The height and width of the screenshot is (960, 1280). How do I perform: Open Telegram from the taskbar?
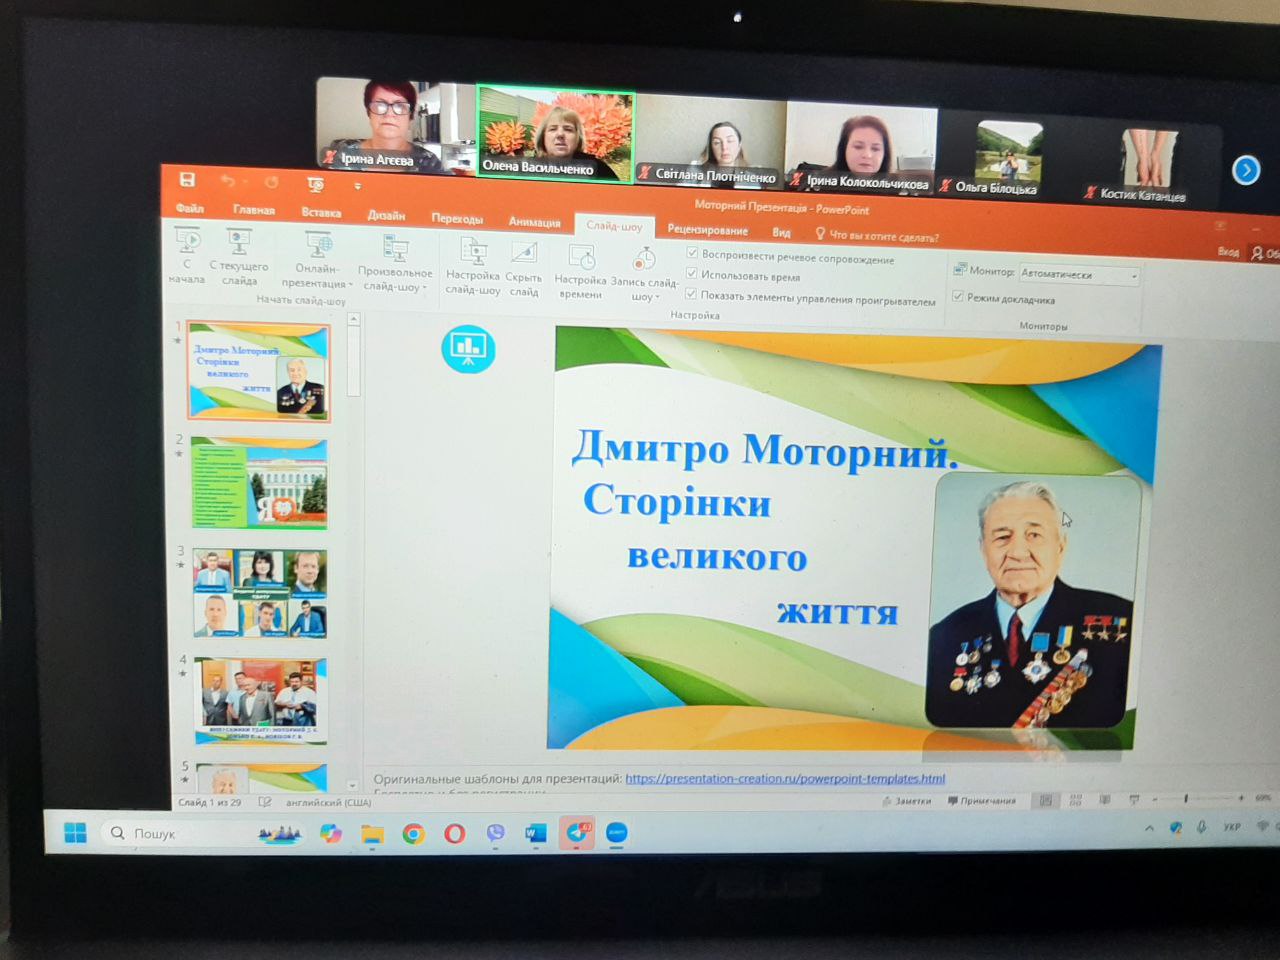coord(577,833)
